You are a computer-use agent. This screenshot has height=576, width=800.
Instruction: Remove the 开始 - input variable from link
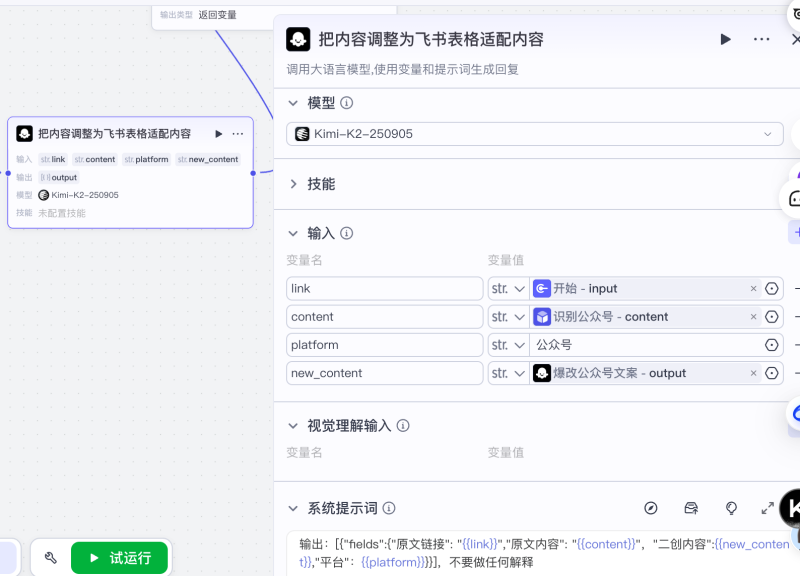[x=753, y=288]
